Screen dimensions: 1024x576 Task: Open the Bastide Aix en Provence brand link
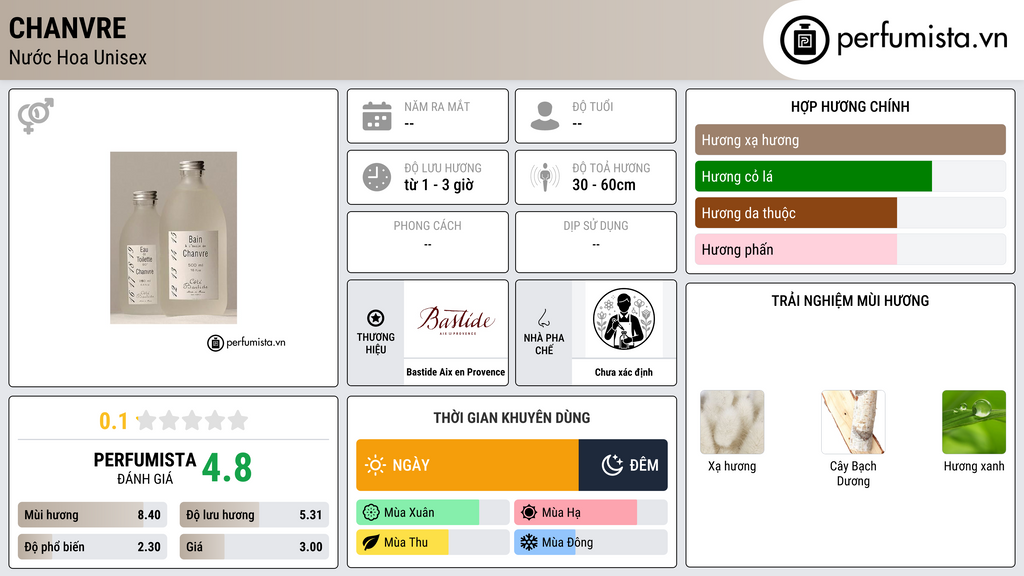click(x=456, y=372)
